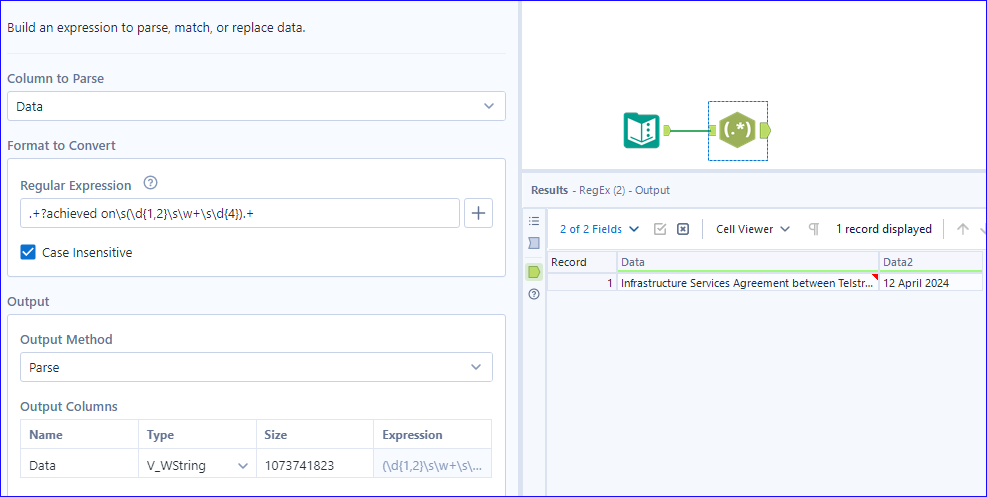Select the 12 April 2024 cell
The width and height of the screenshot is (987, 497).
[929, 283]
